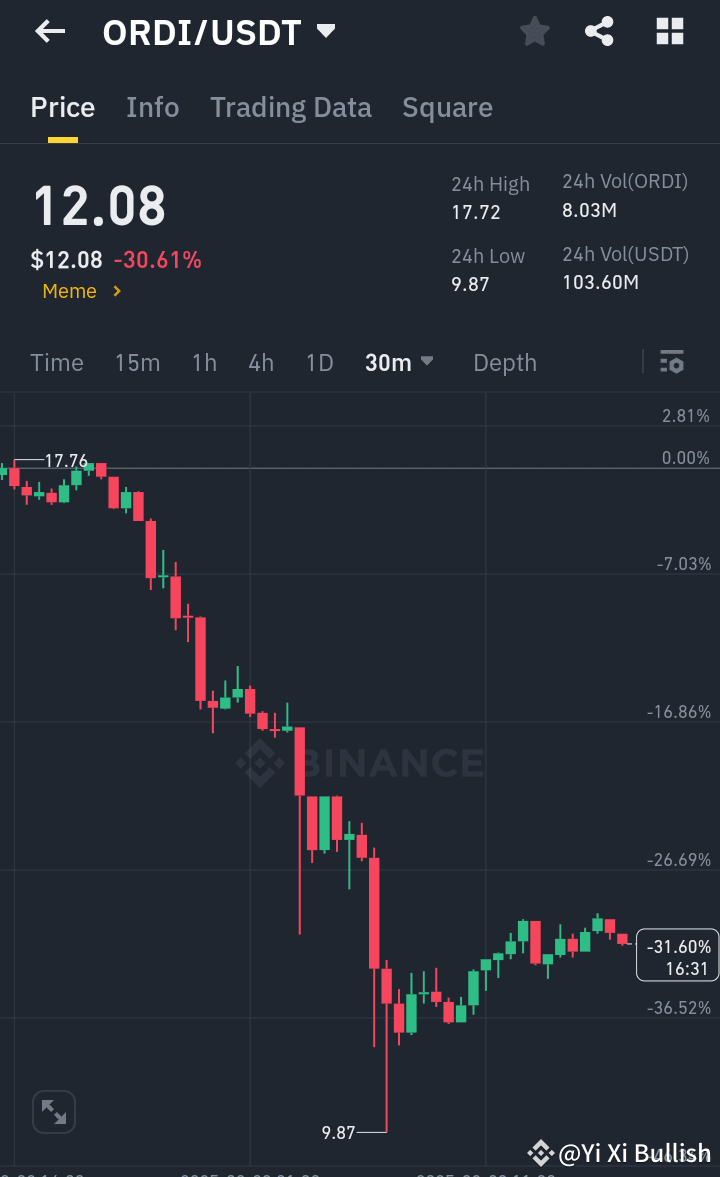
Task: Select the 1D timeframe
Action: [319, 362]
